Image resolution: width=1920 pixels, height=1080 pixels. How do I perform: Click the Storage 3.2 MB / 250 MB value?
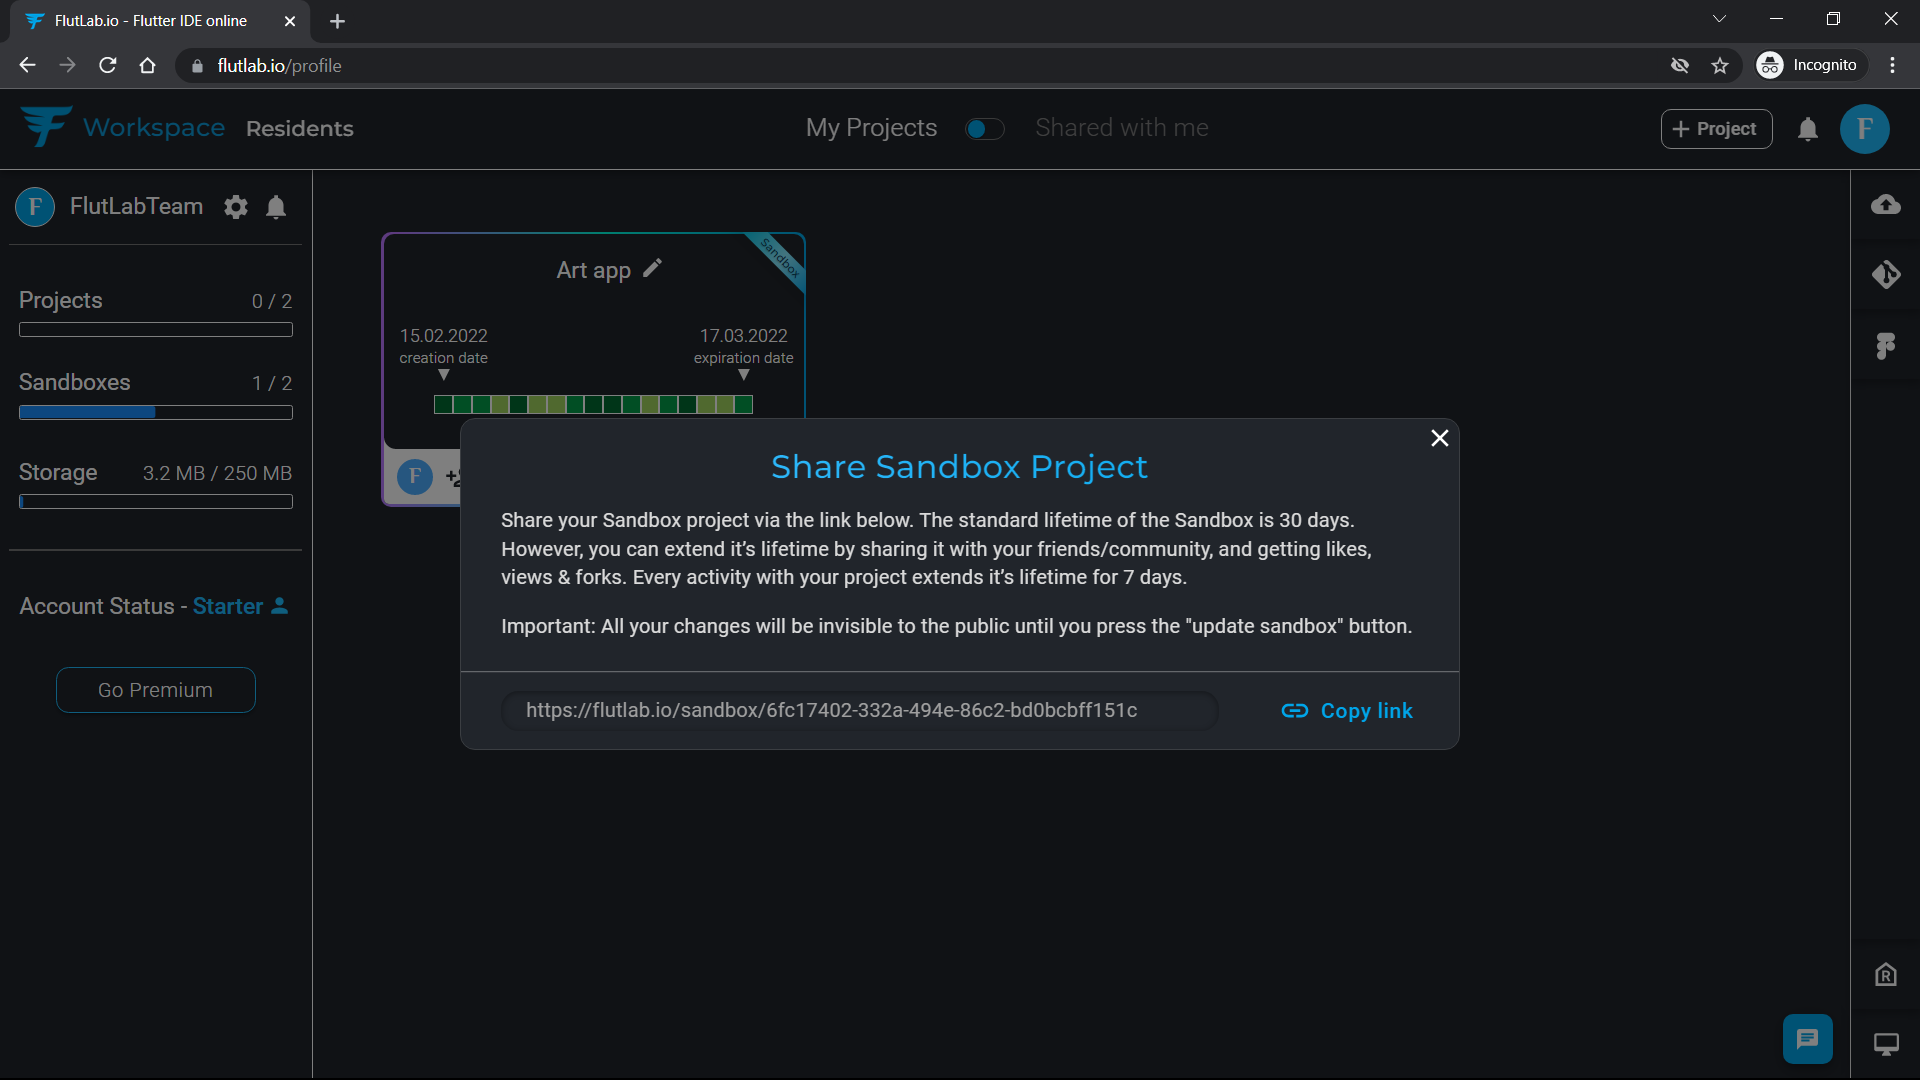tap(217, 473)
